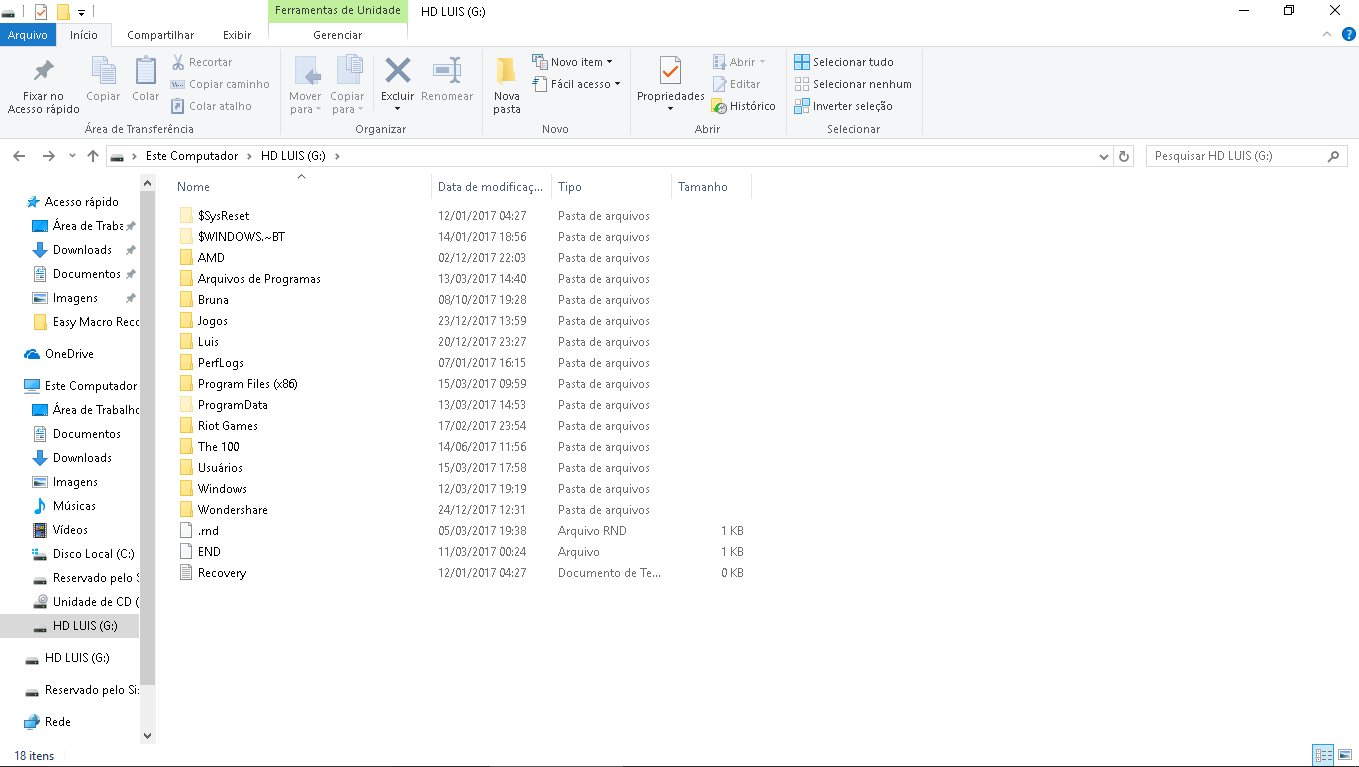Select the $SysReset folder
Image resolution: width=1359 pixels, height=767 pixels.
pyautogui.click(x=223, y=216)
